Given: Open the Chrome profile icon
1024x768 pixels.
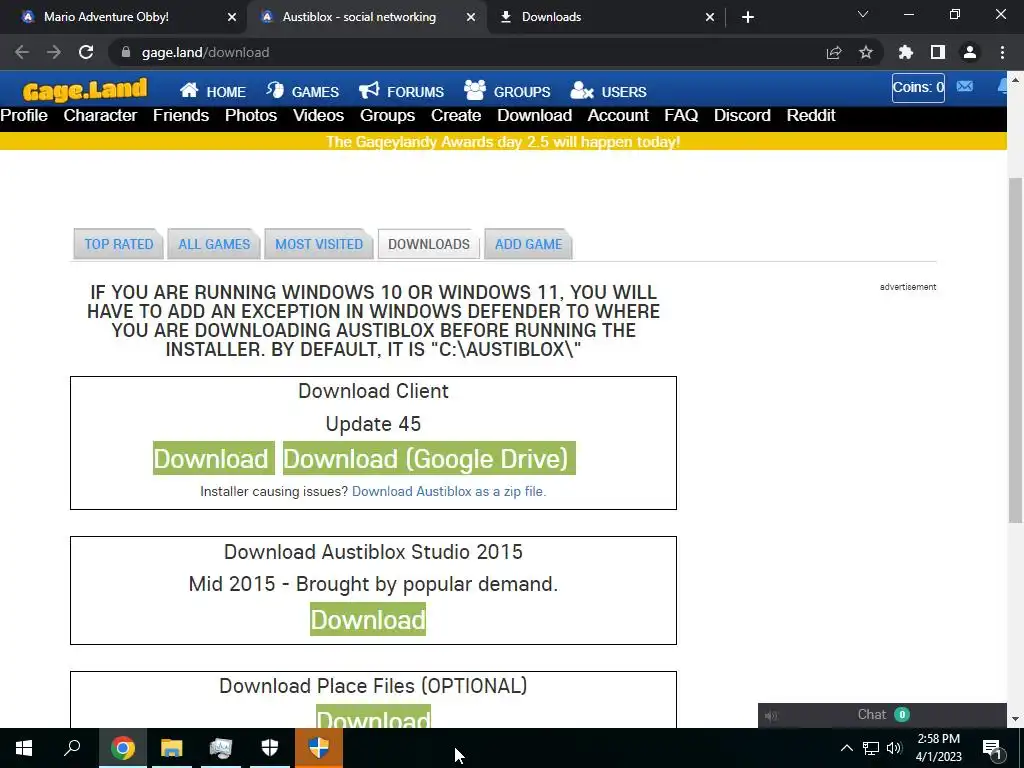Looking at the screenshot, I should tap(970, 52).
